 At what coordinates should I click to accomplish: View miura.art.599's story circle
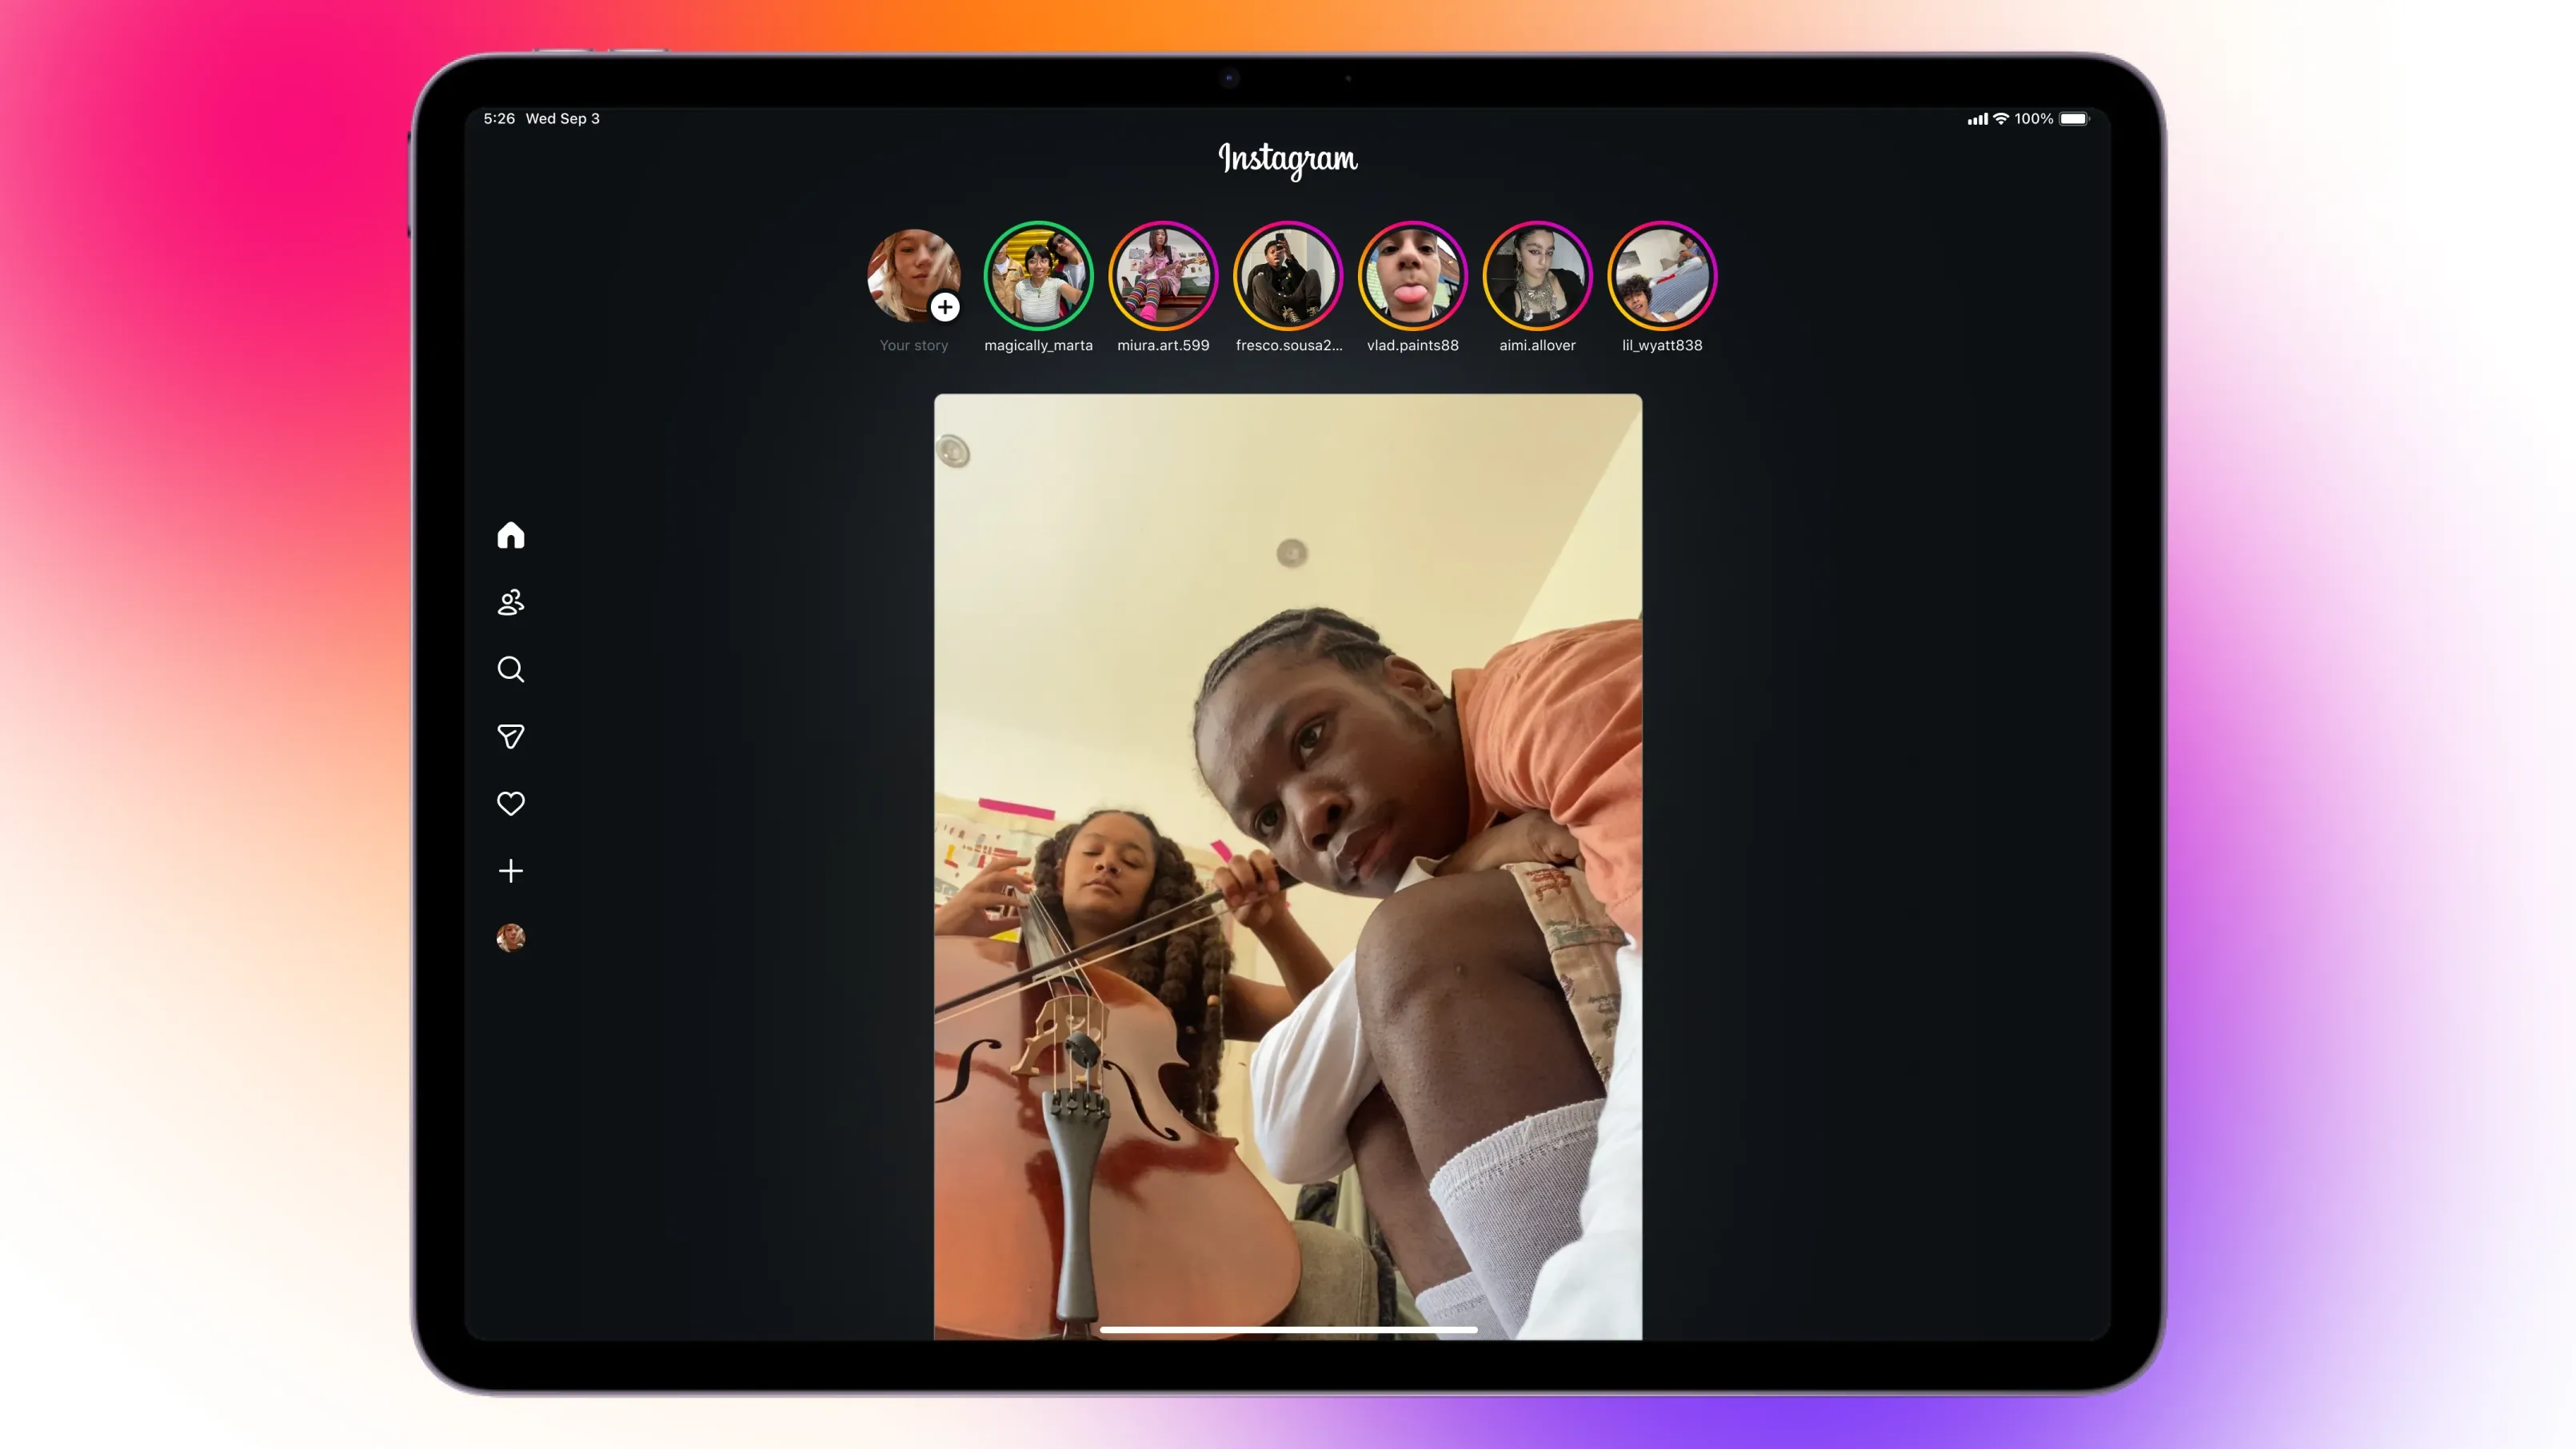tap(1163, 275)
